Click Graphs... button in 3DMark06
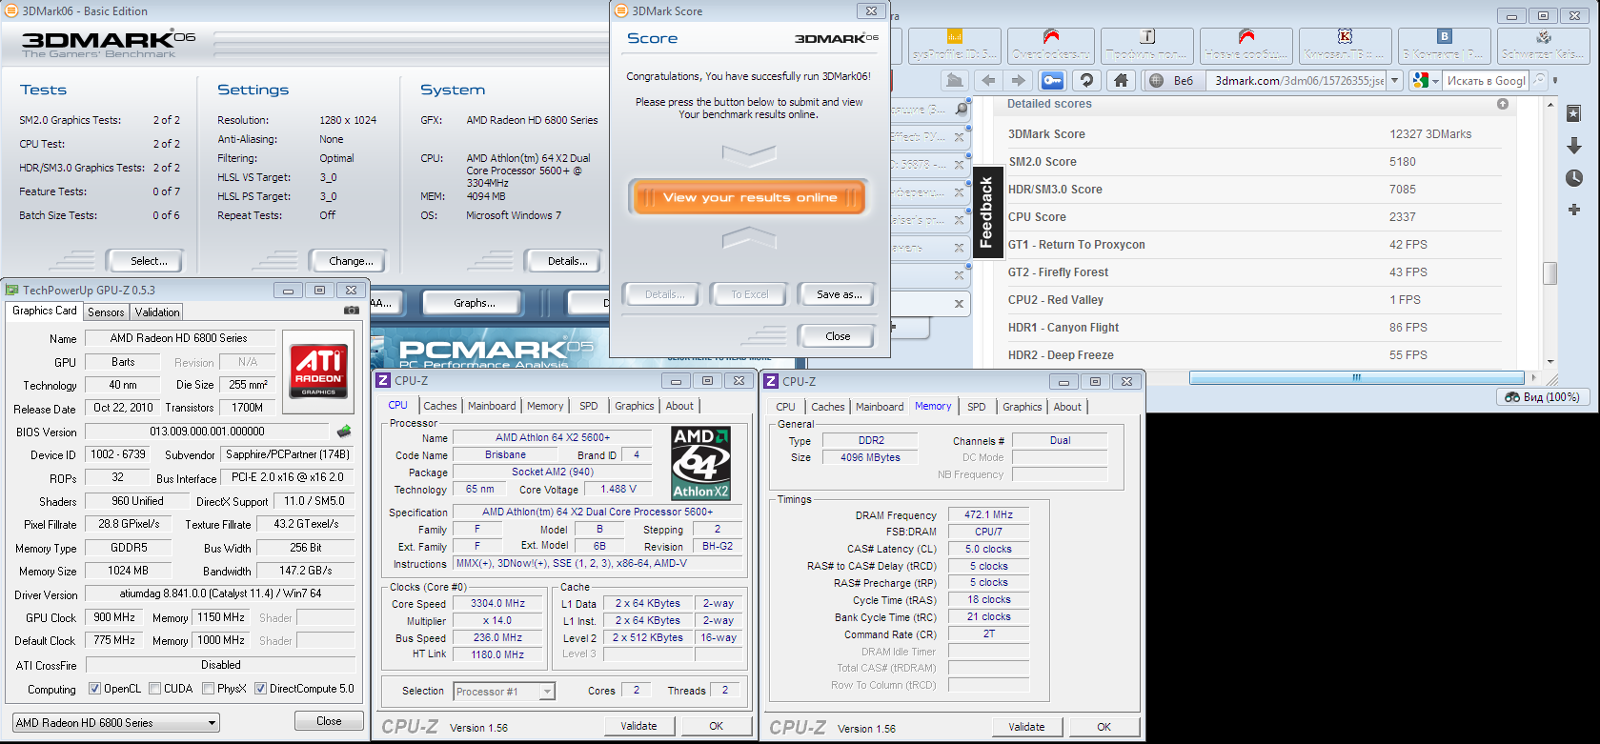1600x744 pixels. [474, 303]
